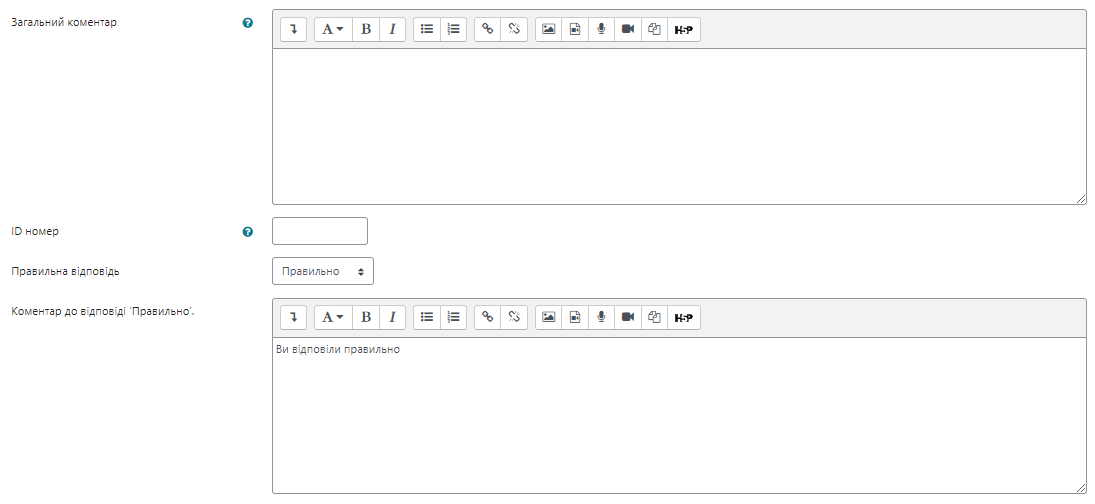Remove link in 'Правильно' comment editor
The height and width of the screenshot is (504, 1095).
click(x=514, y=317)
